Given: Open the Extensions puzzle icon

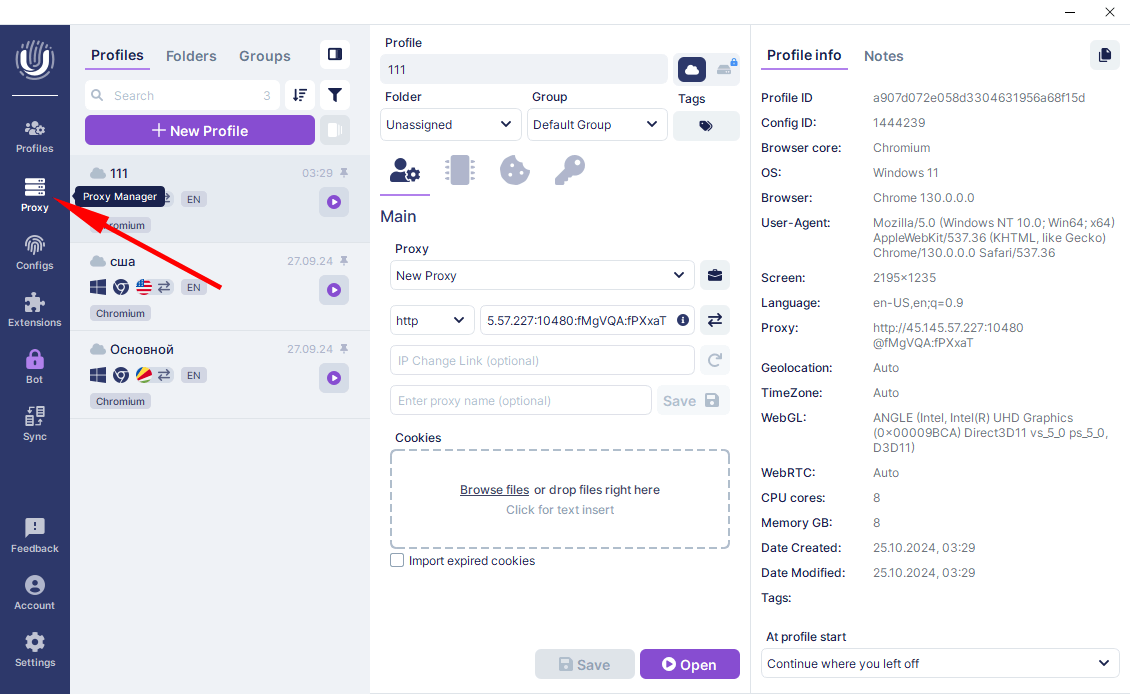Looking at the screenshot, I should pos(34,309).
